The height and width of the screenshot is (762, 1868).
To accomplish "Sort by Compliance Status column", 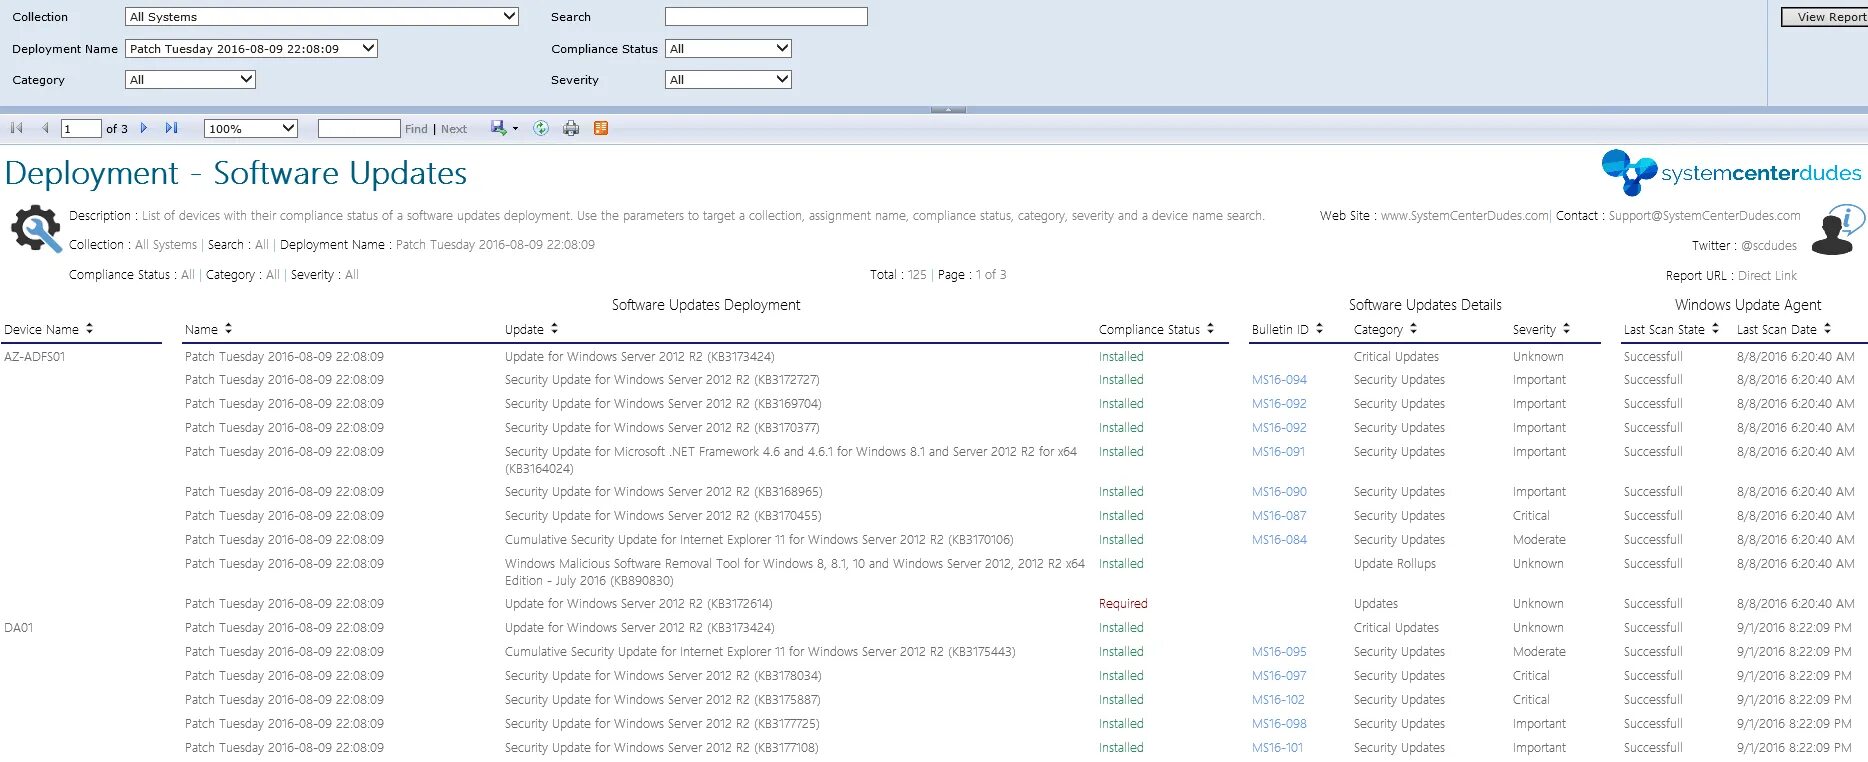I will (x=1210, y=328).
